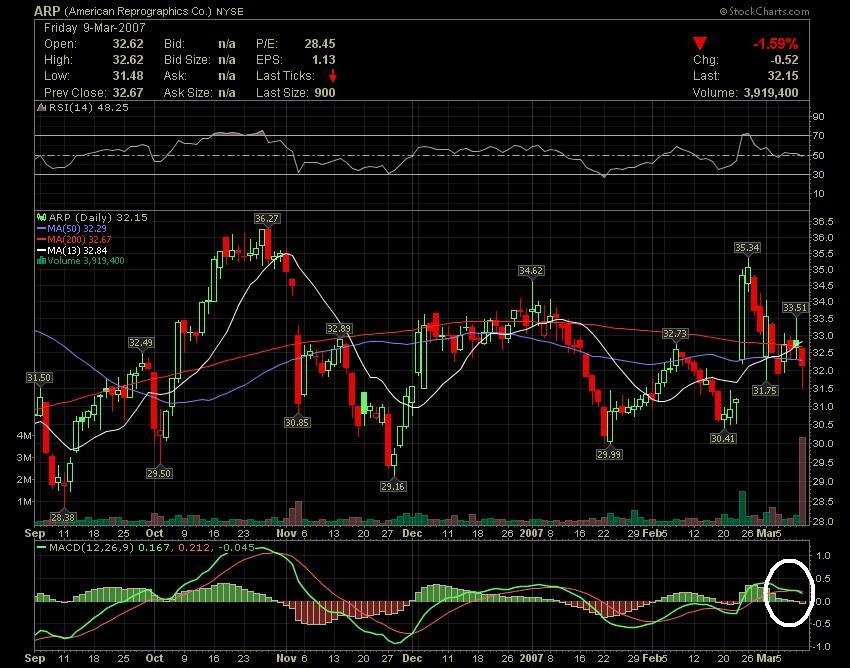This screenshot has height=668, width=850.
Task: Click the 30.41 low price label
Action: (723, 438)
